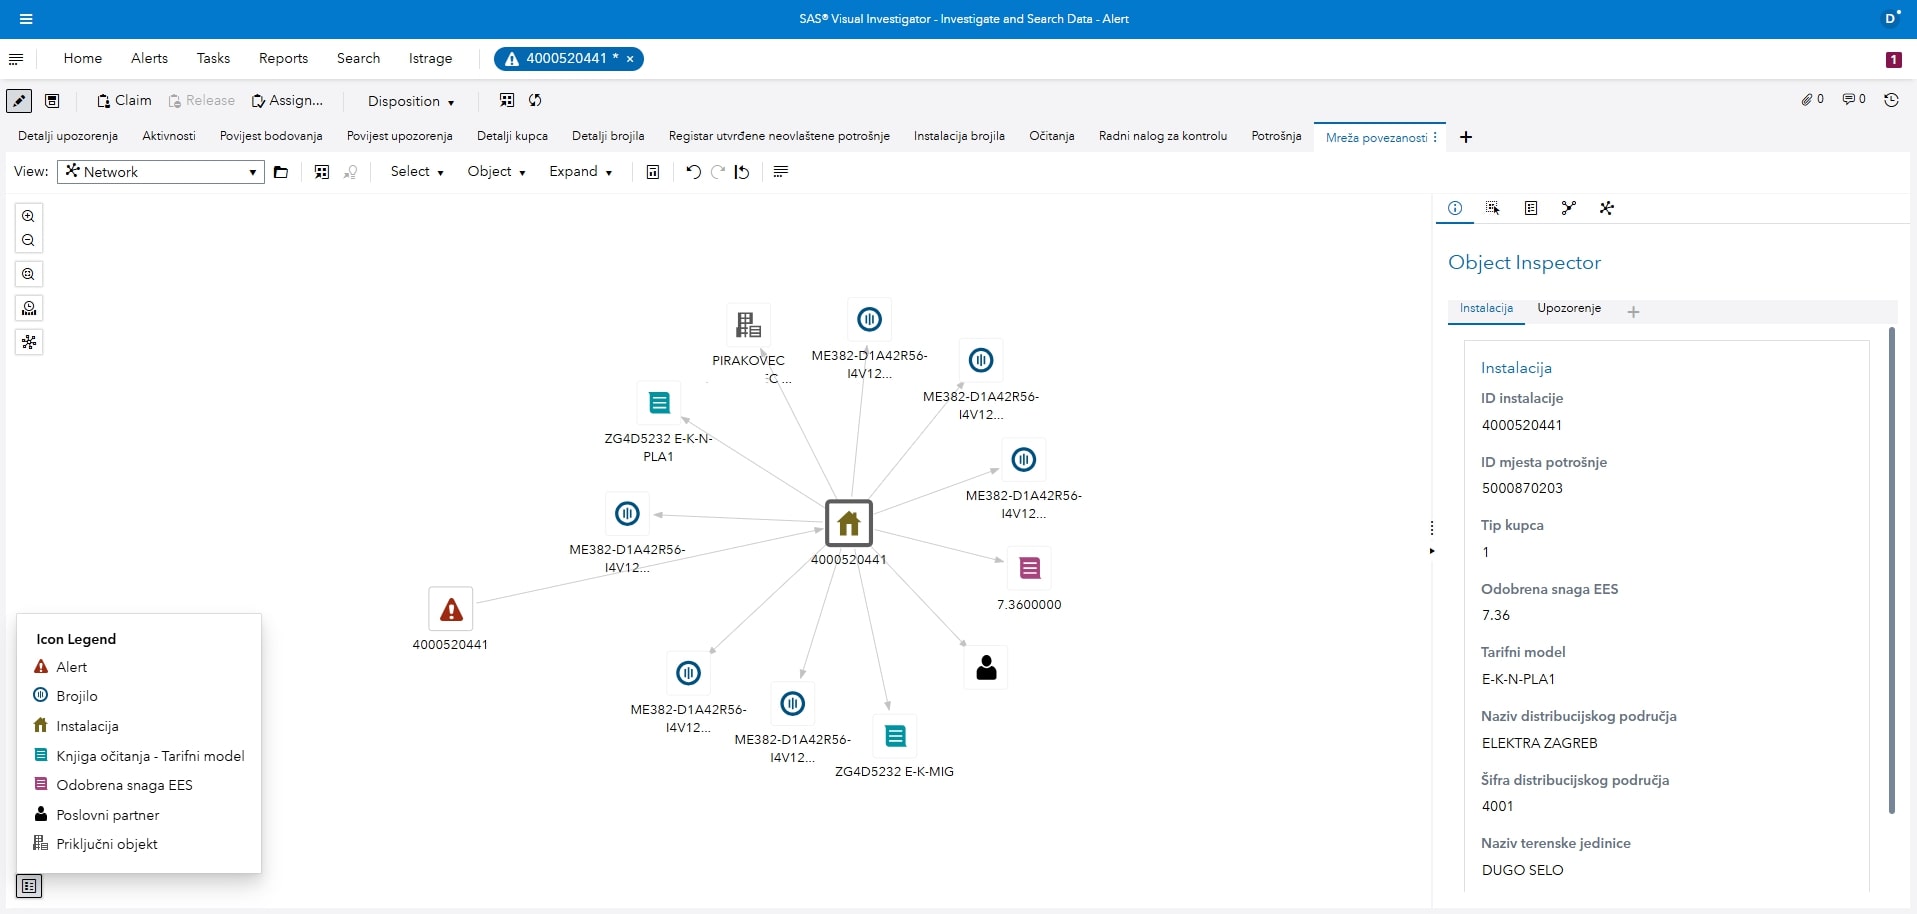This screenshot has height=914, width=1917.
Task: Collapse the Object Inspector side panel
Action: [x=1432, y=551]
